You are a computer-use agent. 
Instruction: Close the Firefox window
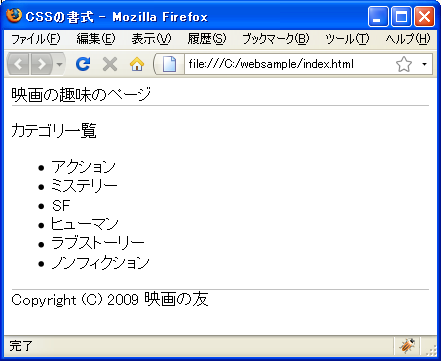point(424,16)
